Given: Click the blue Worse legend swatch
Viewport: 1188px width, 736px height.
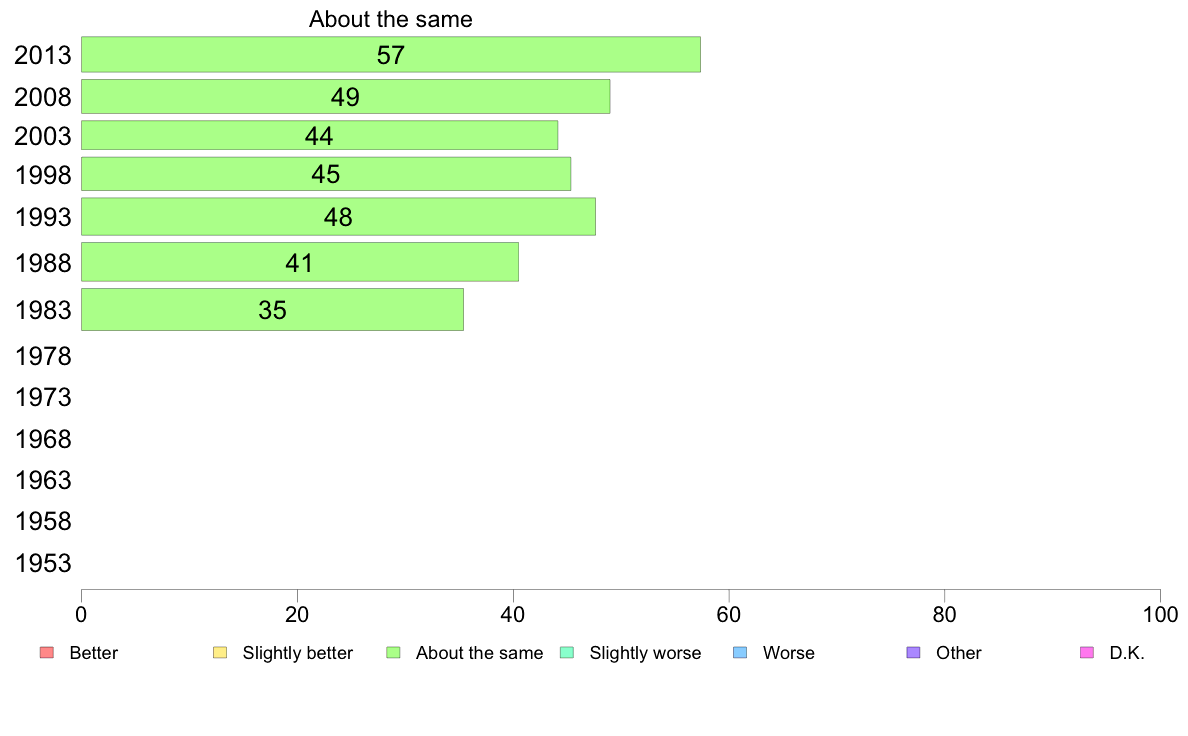Looking at the screenshot, I should pos(740,653).
